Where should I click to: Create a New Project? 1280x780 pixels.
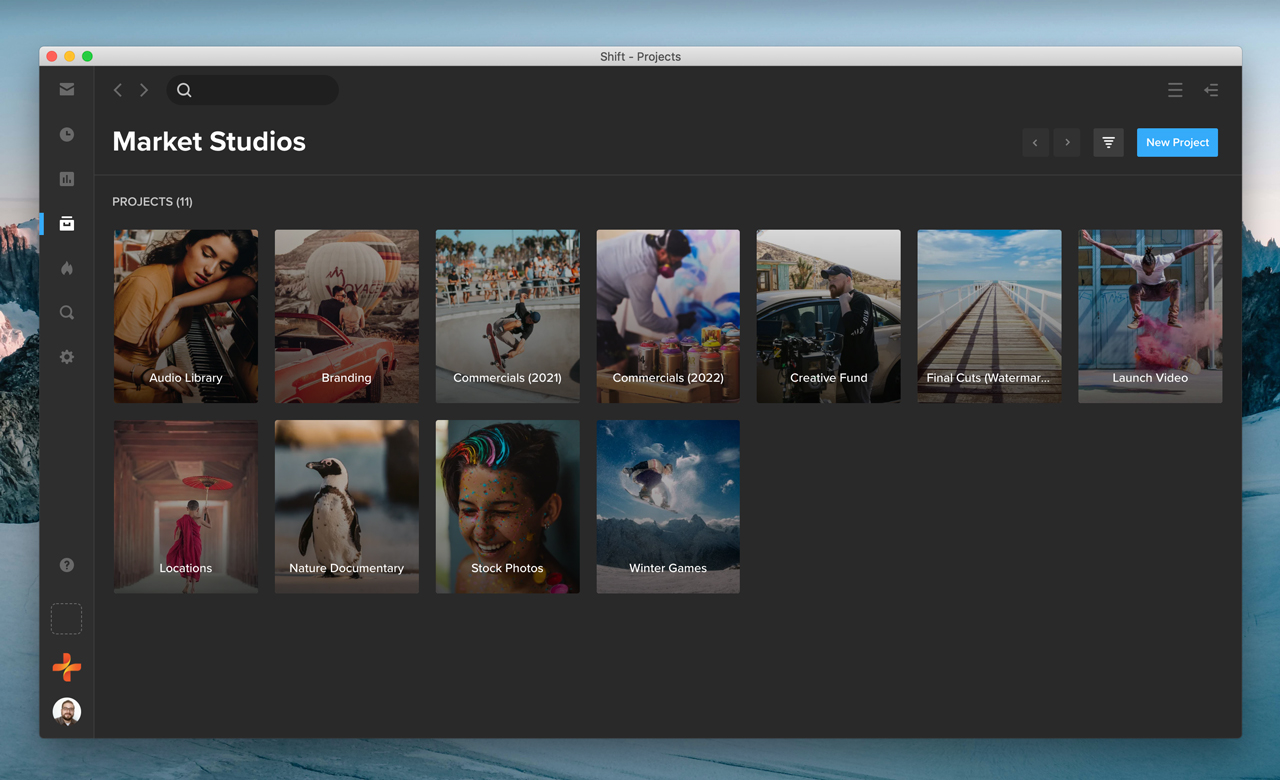point(1177,143)
